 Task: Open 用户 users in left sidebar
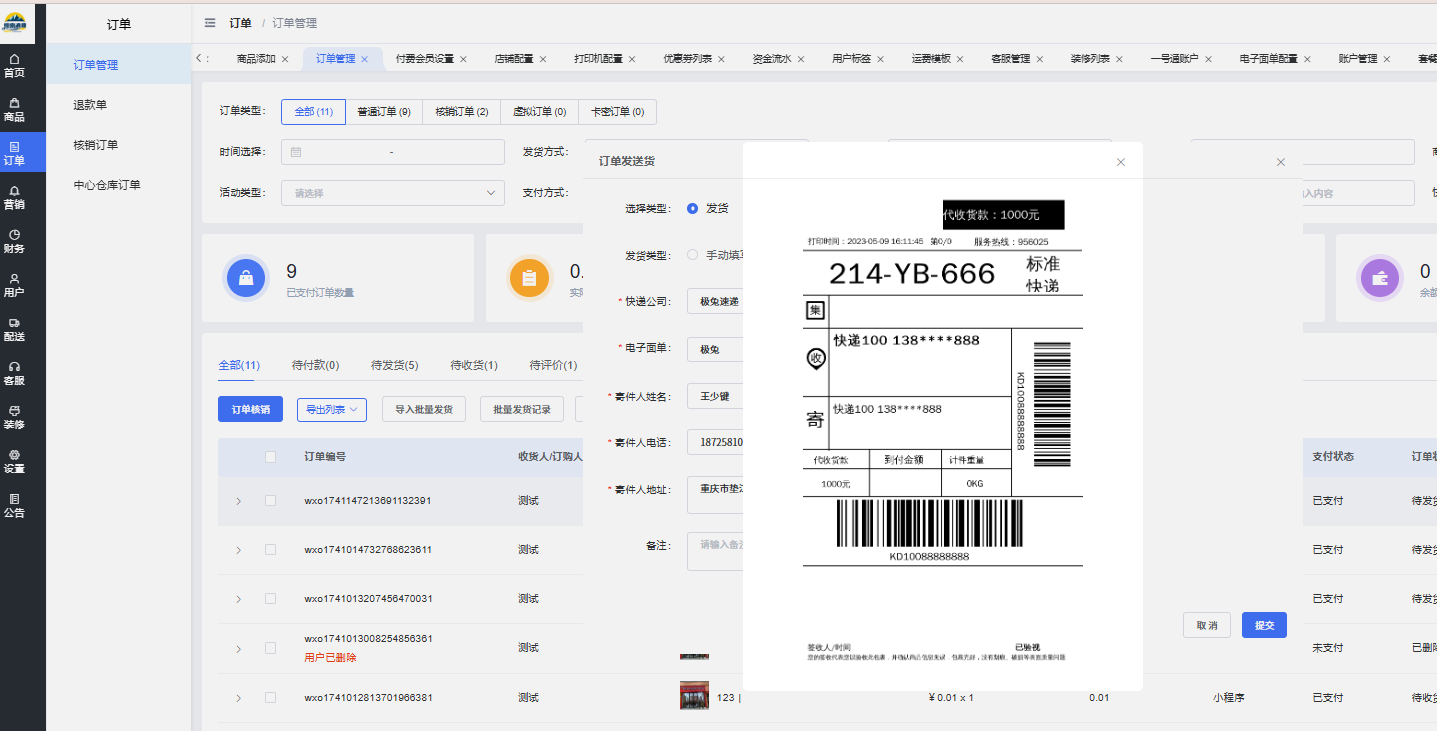[x=14, y=285]
